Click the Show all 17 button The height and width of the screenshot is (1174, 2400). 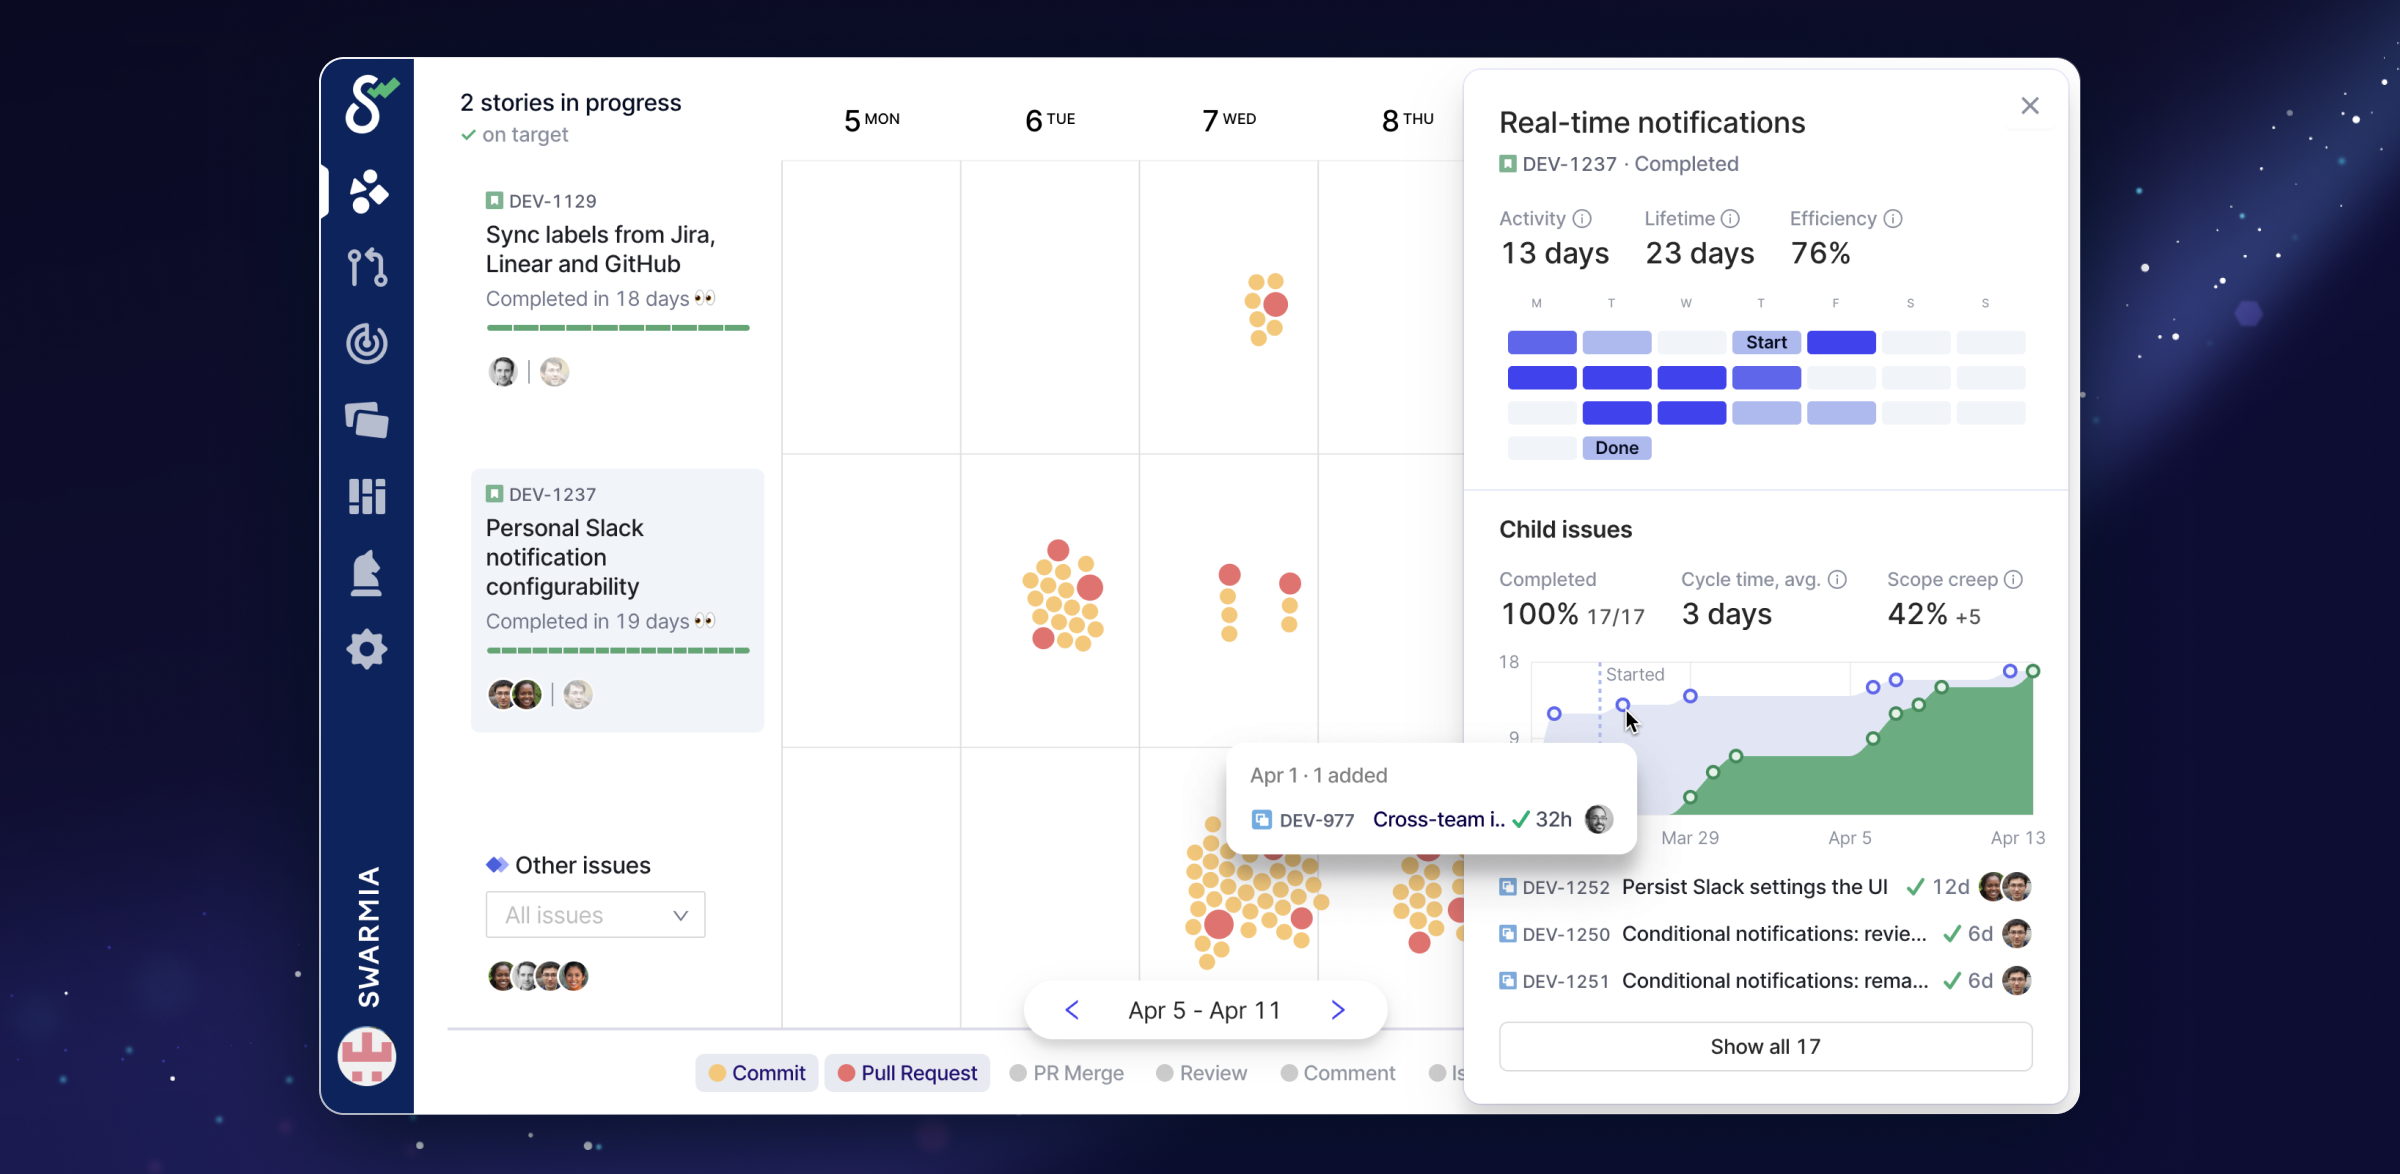[x=1765, y=1047]
